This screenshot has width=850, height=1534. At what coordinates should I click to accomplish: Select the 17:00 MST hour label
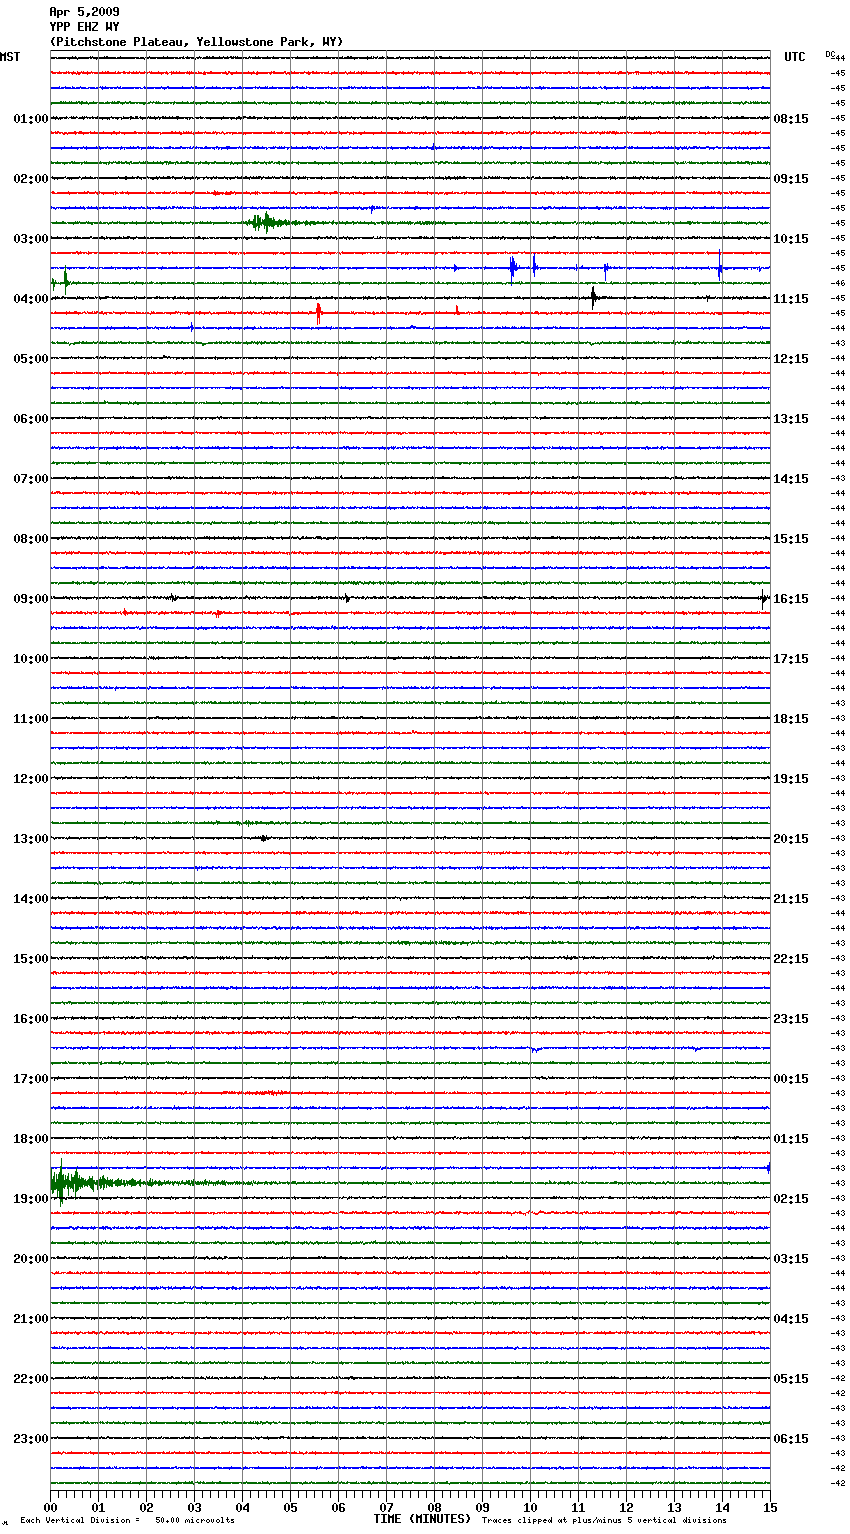click(31, 1079)
